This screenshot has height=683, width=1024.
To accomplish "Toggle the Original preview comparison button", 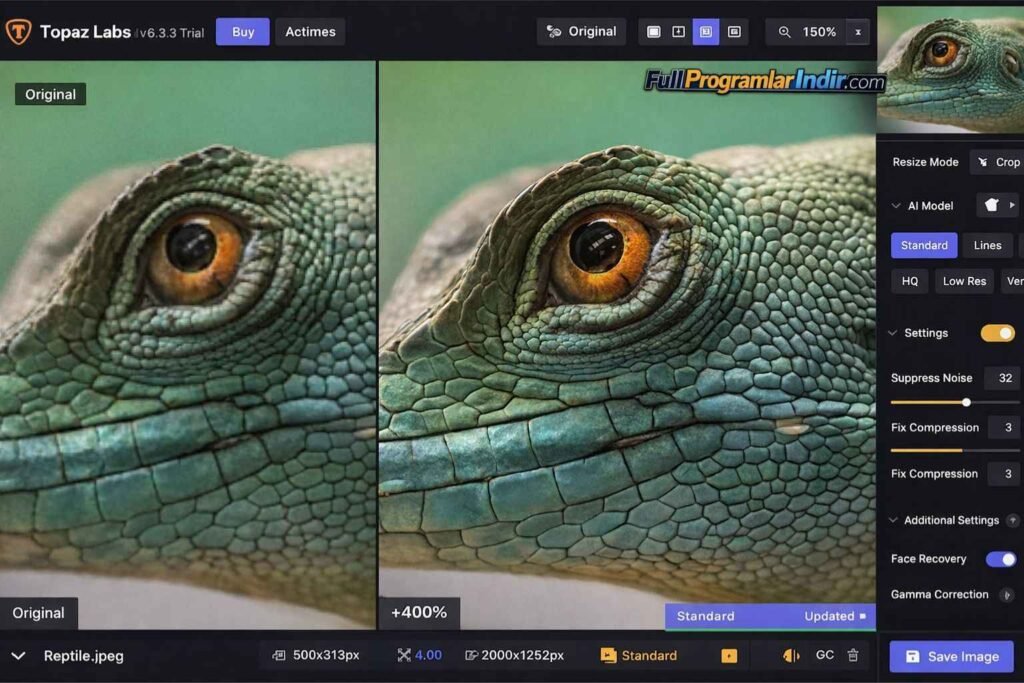I will [x=581, y=31].
